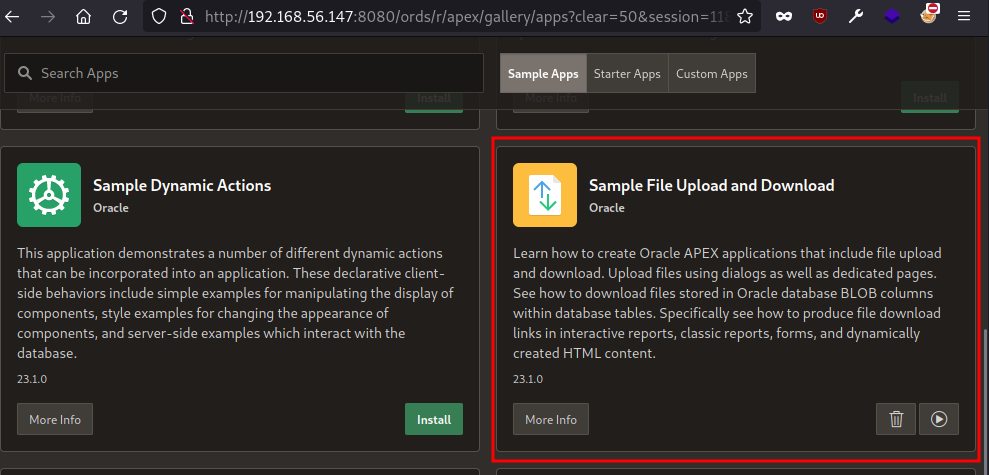Click the magnifier icon in Search Apps

click(25, 73)
